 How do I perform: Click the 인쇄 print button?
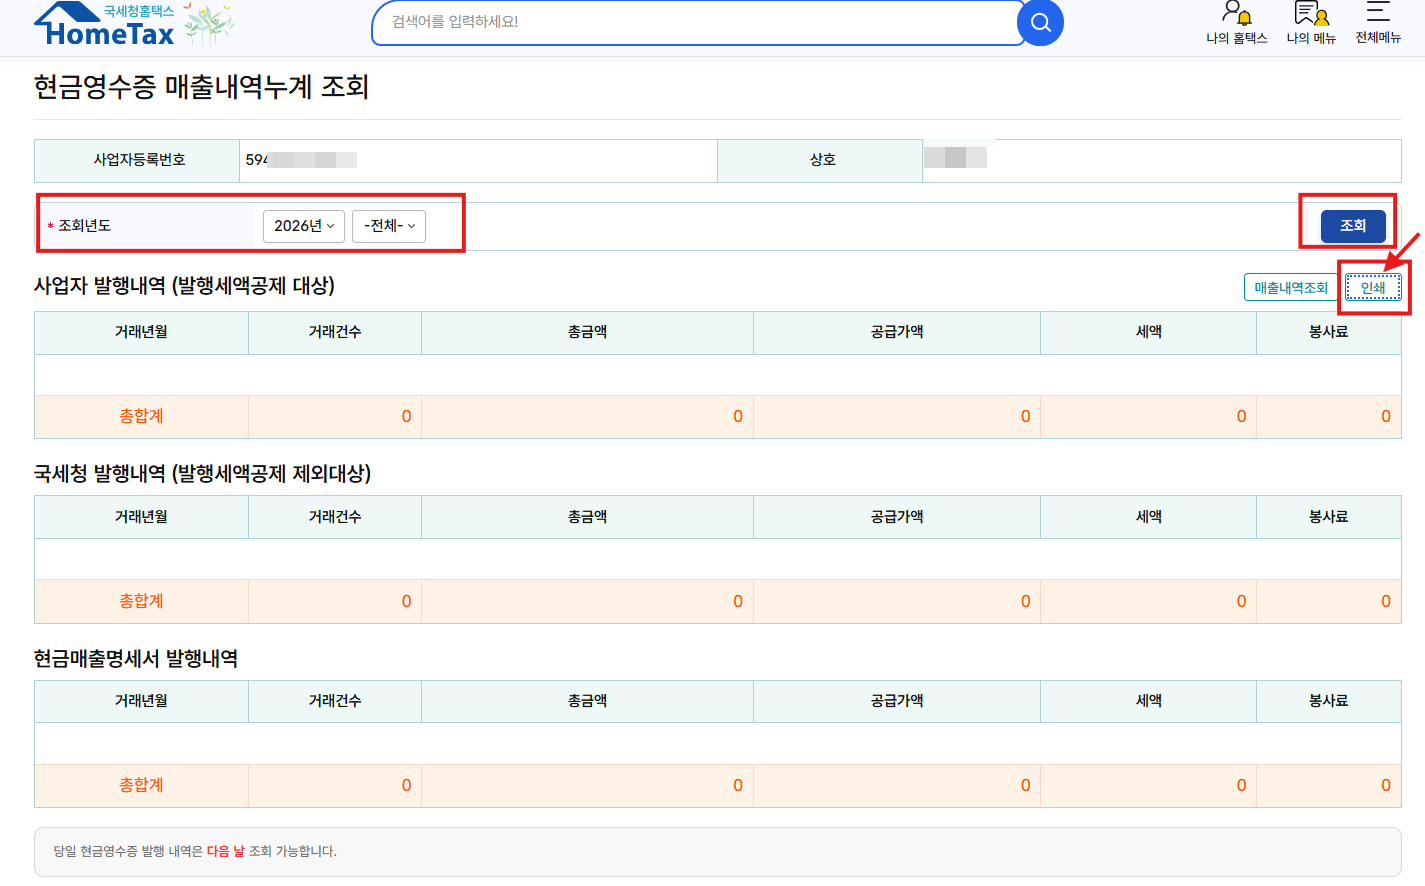[x=1373, y=288]
